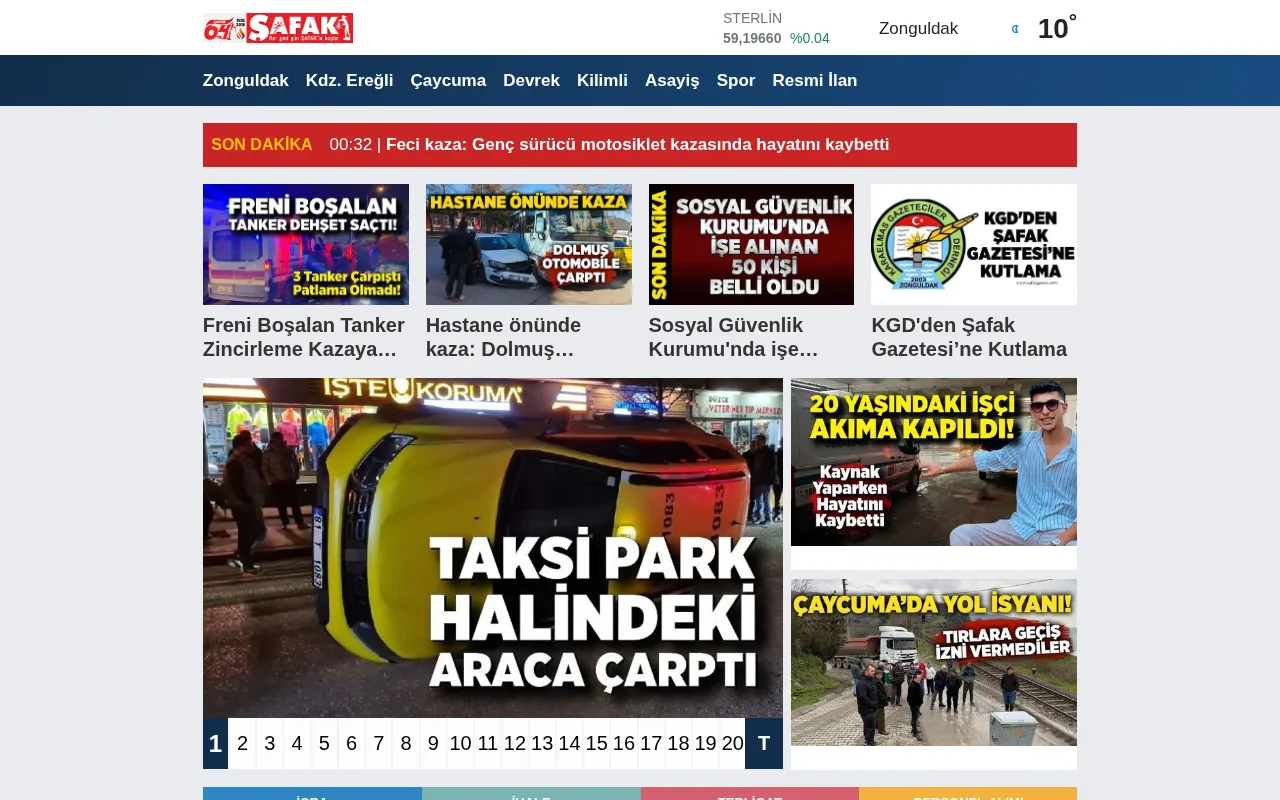Screen dimensions: 1280x800
Task: Switch to the Asayiş tab
Action: [671, 80]
